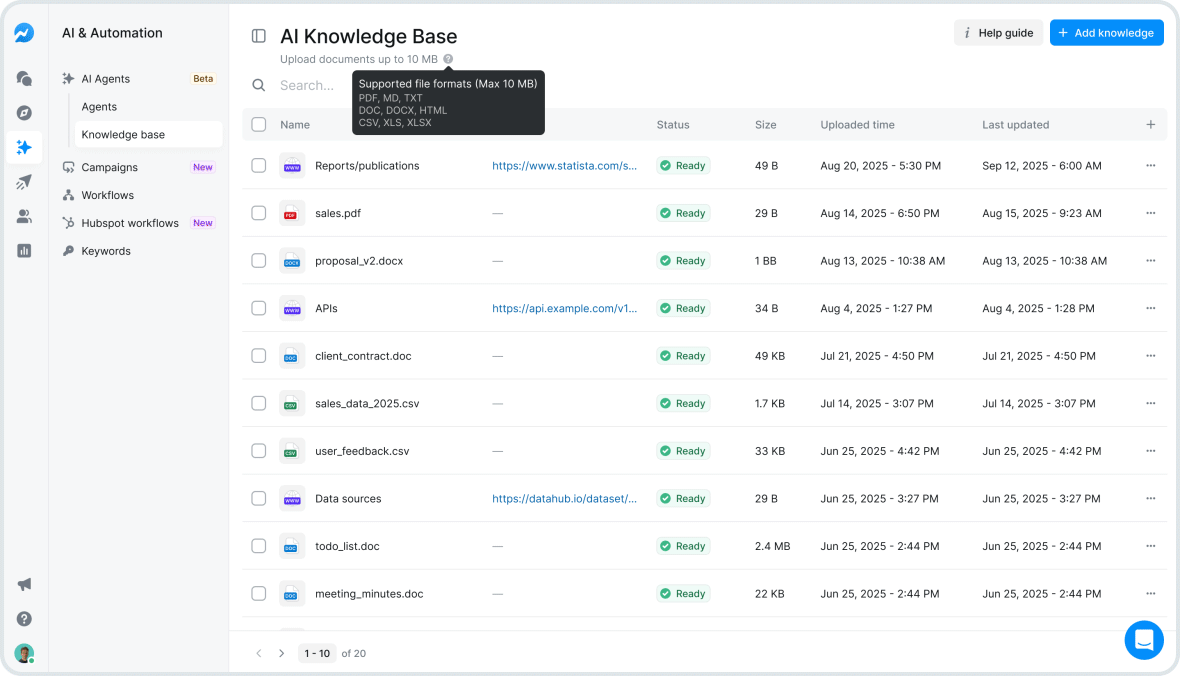Open row options for Data sources
Screen dimensions: 1180x676
(1151, 498)
